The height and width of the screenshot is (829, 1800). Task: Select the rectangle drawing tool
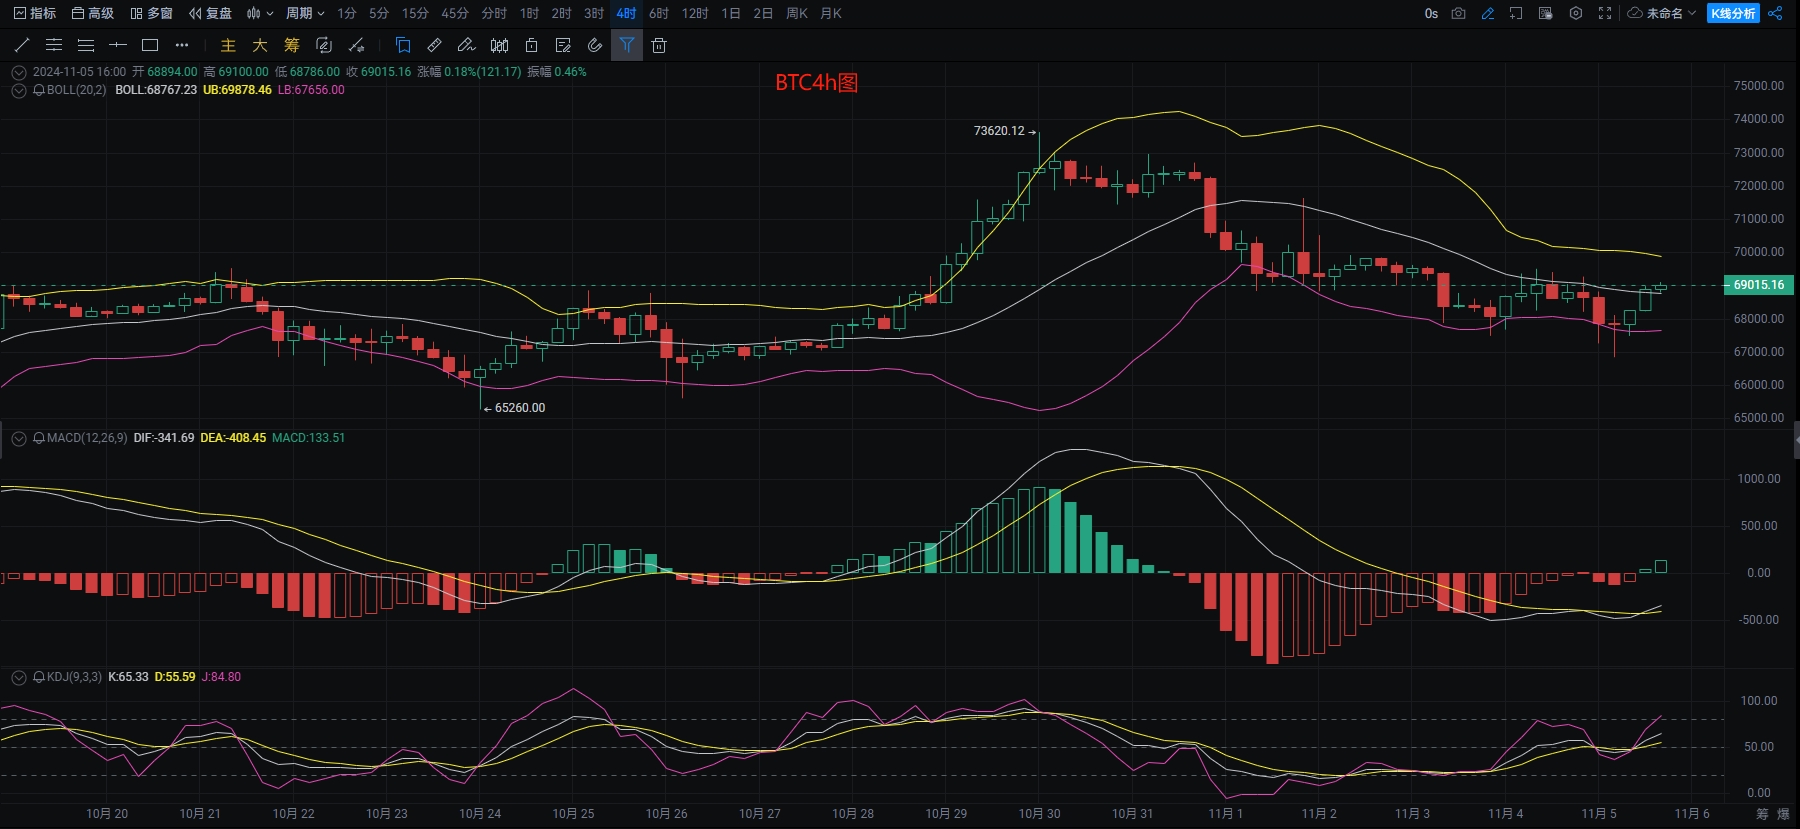(x=150, y=45)
